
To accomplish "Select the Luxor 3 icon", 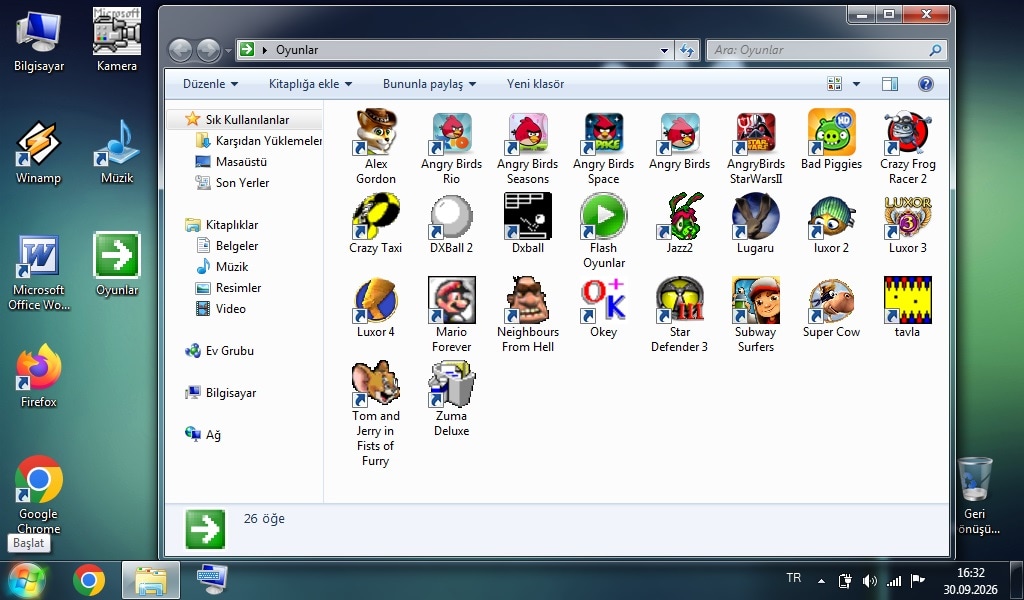I will click(x=908, y=223).
